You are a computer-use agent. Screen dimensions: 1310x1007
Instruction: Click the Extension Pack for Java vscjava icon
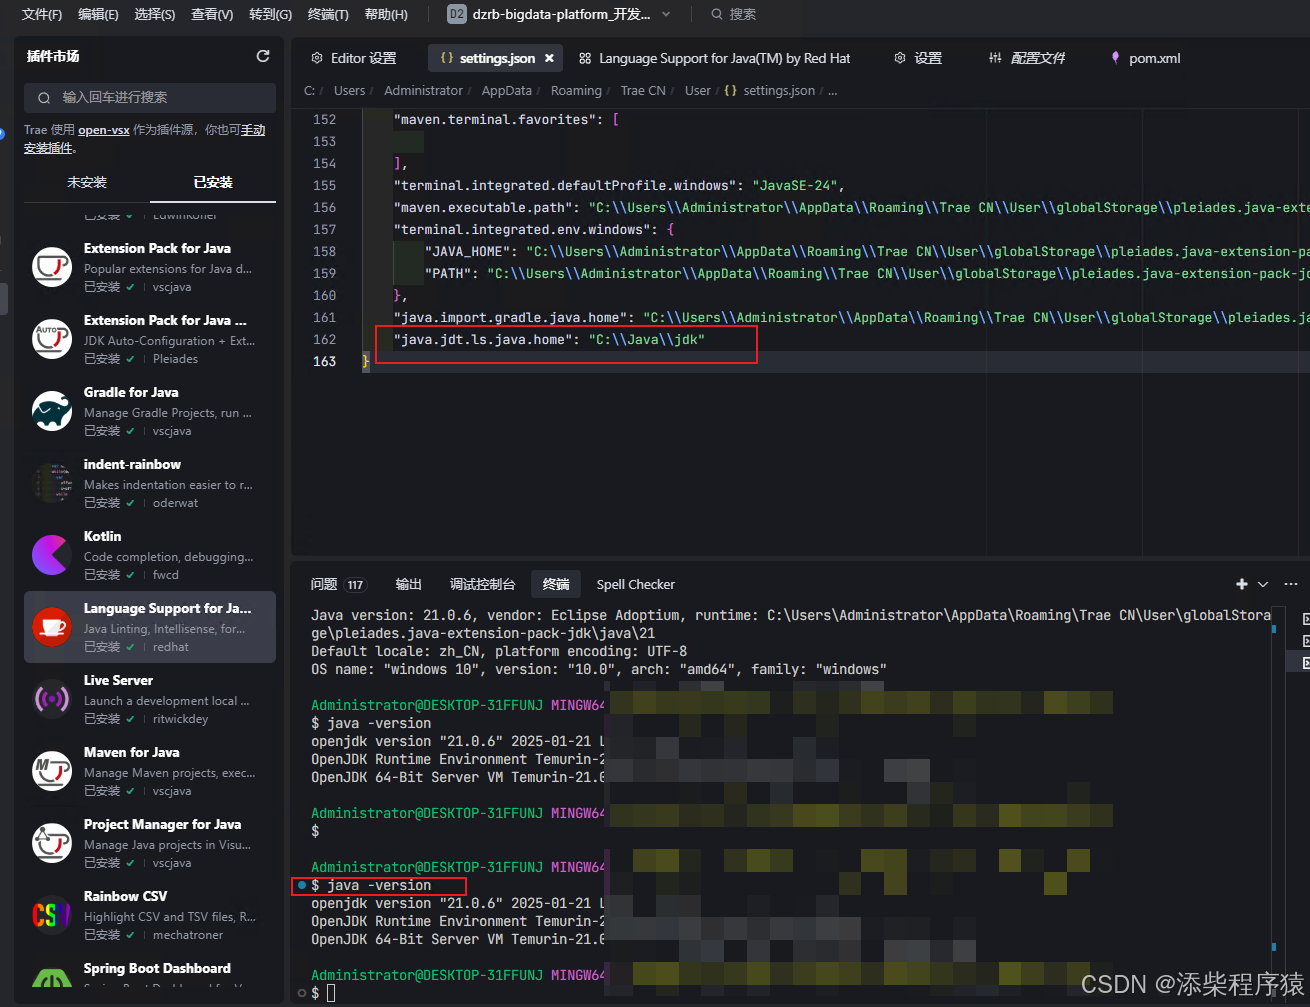click(51, 267)
